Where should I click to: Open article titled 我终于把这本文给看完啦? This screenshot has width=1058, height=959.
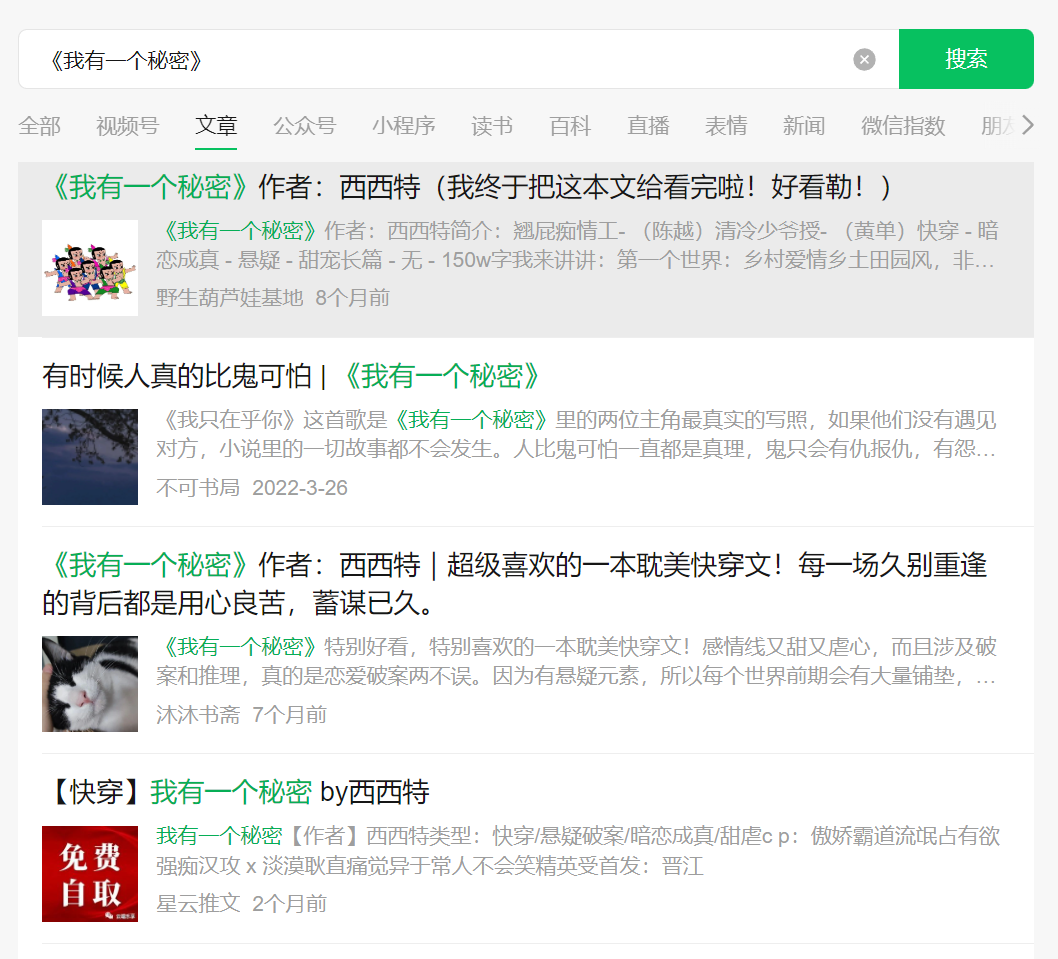click(471, 187)
